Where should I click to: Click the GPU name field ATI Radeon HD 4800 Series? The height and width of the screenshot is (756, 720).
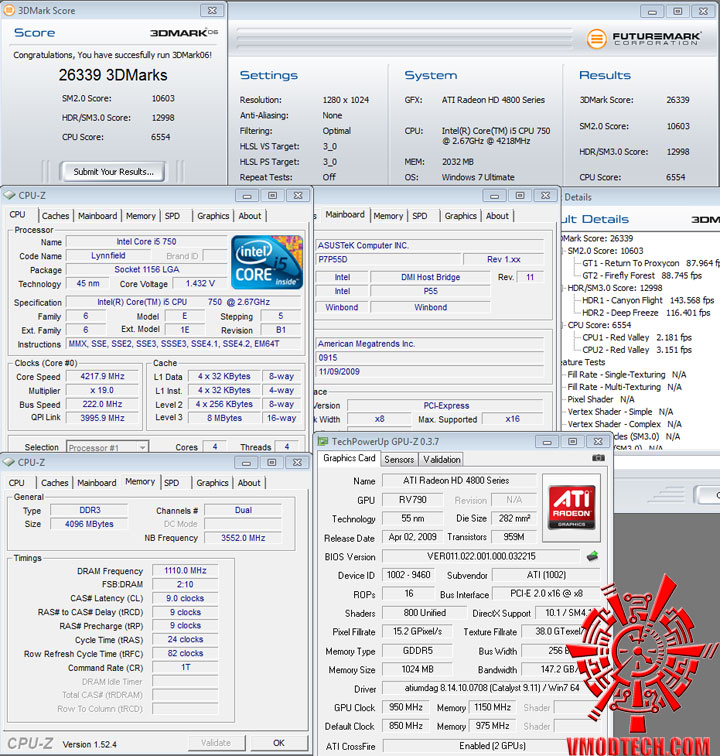(x=459, y=481)
